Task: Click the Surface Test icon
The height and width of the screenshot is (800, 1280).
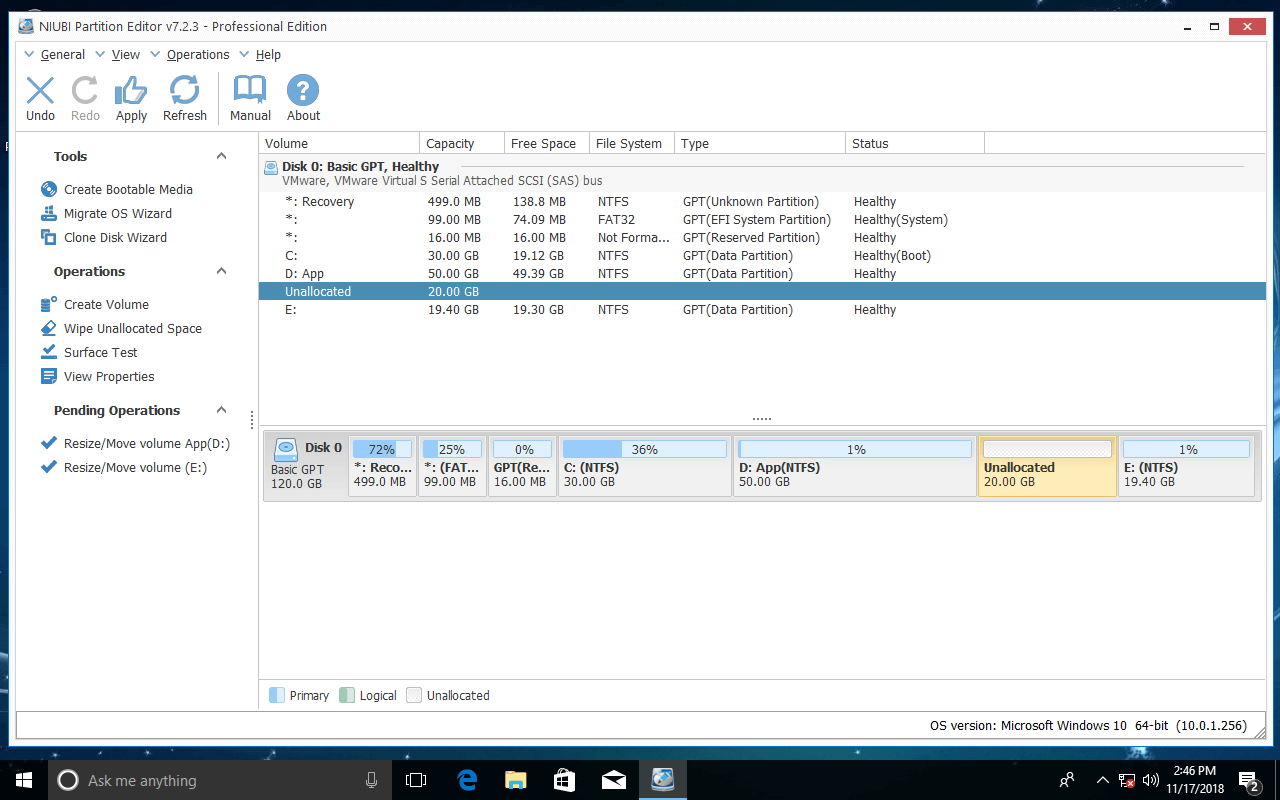Action: tap(48, 352)
